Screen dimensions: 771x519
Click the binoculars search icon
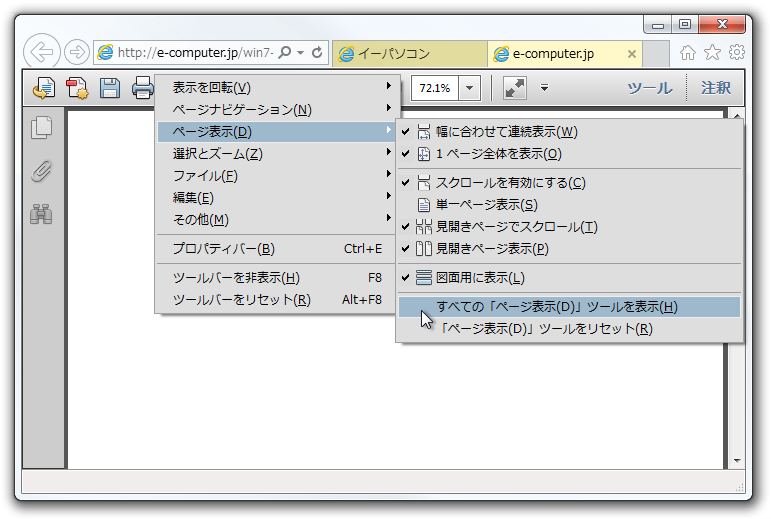click(41, 213)
